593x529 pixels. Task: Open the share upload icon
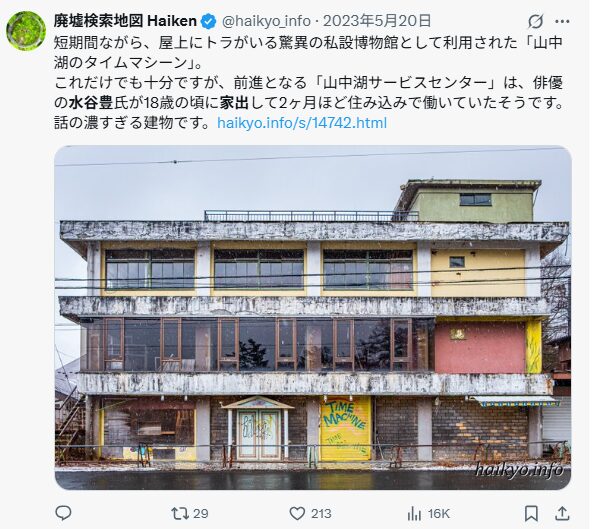coord(562,513)
